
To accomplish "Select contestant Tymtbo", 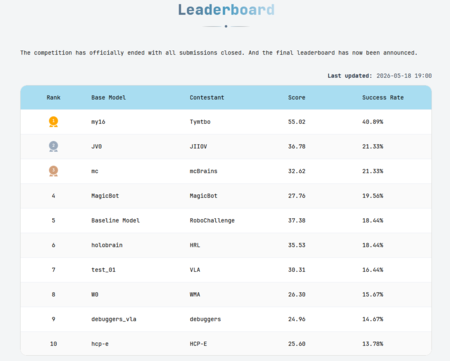I will (200, 122).
